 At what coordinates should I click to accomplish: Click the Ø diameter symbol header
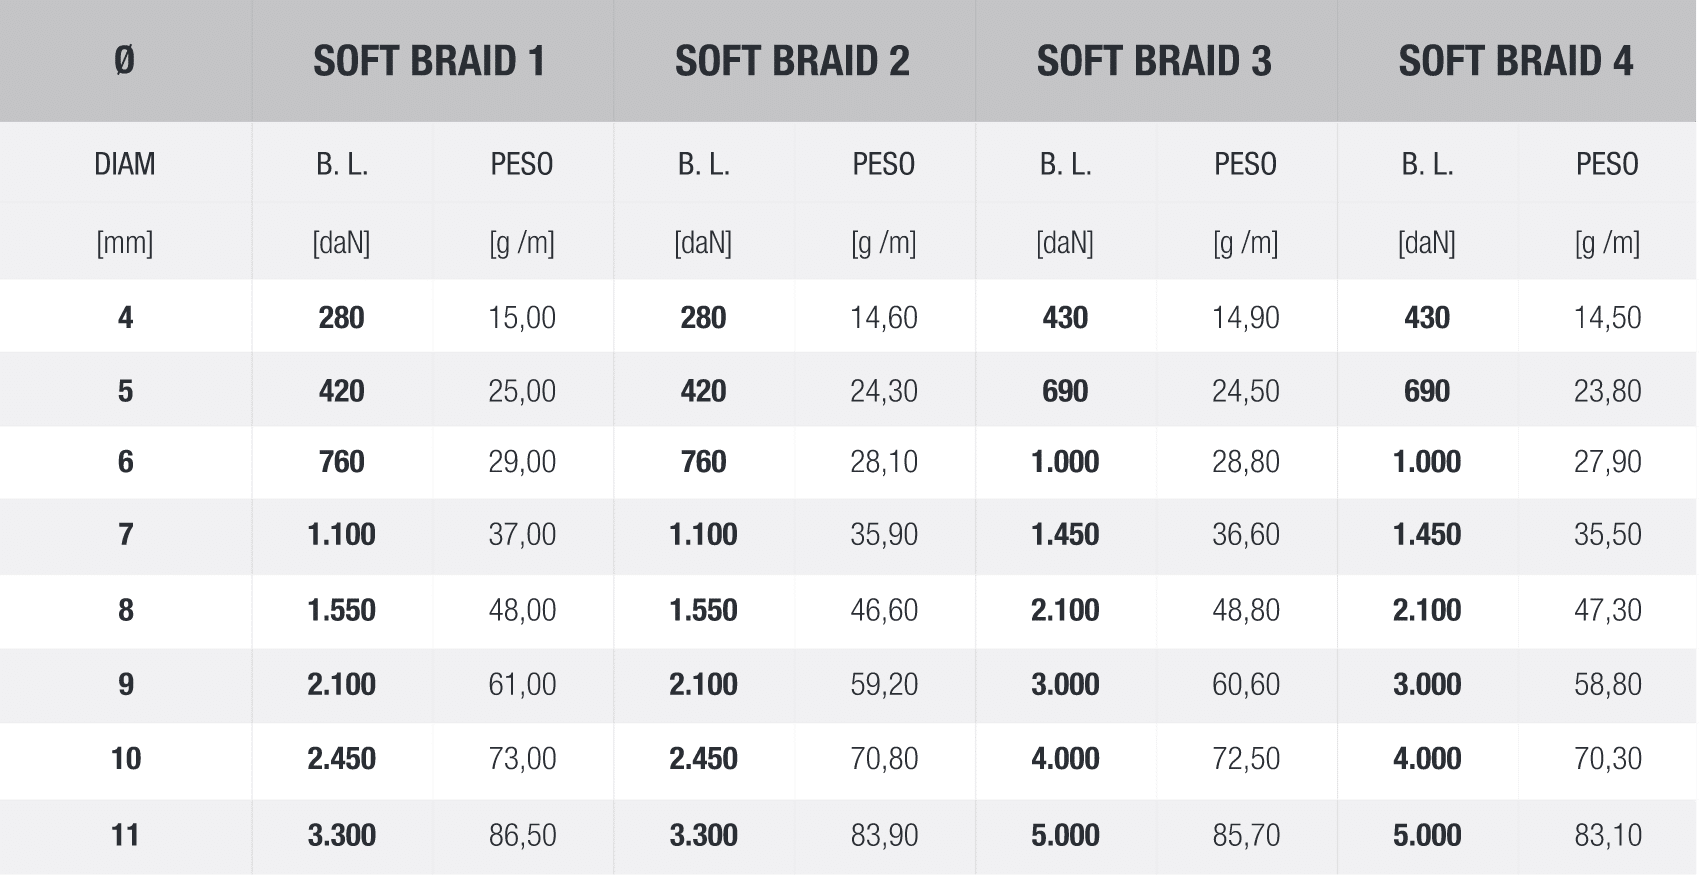tap(125, 61)
